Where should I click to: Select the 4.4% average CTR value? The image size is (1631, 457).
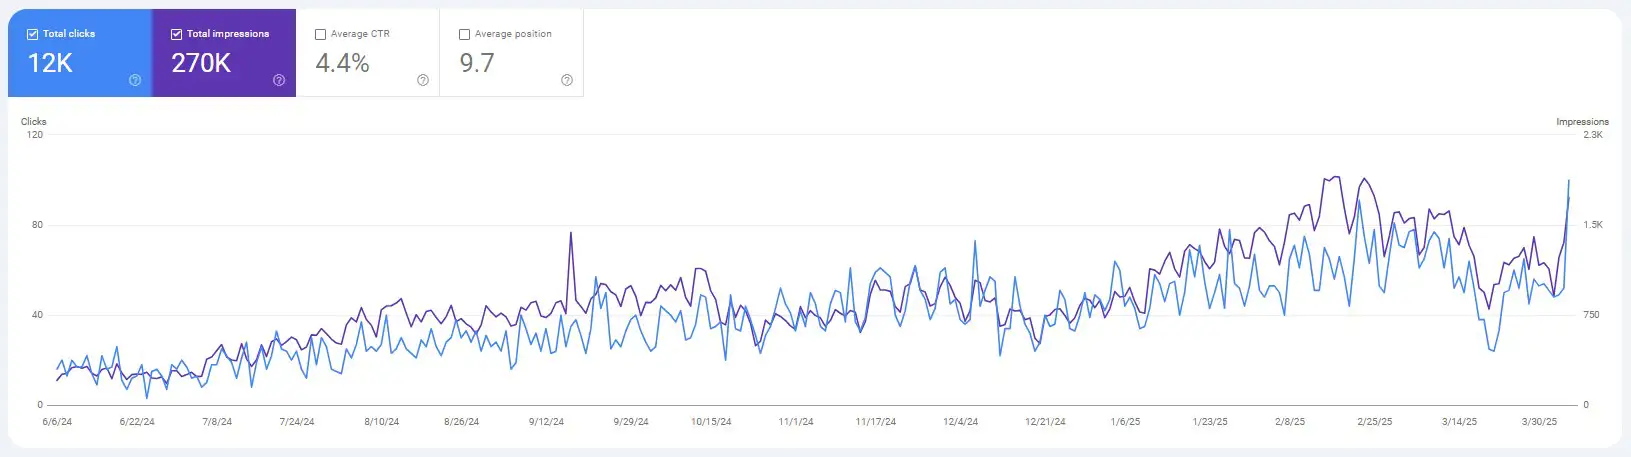click(x=342, y=63)
